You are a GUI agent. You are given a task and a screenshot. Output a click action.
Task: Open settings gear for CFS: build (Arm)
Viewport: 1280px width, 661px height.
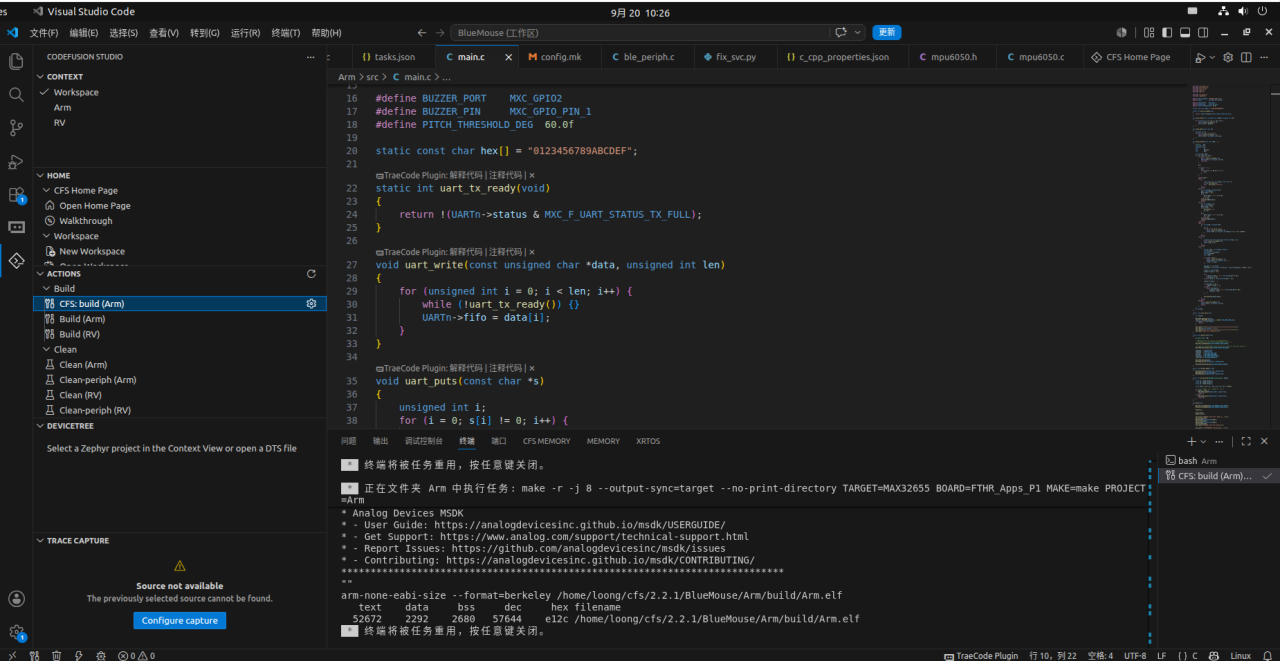(x=311, y=303)
